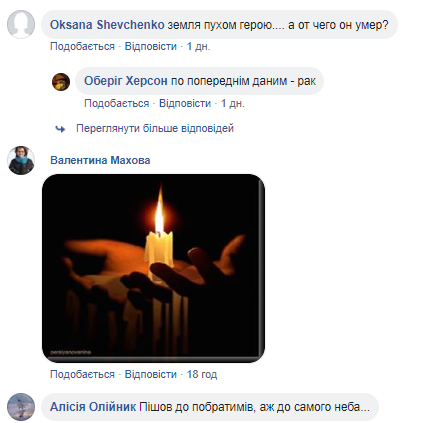
Task: Open Валентина Махова's profile picture
Action: click(x=21, y=160)
